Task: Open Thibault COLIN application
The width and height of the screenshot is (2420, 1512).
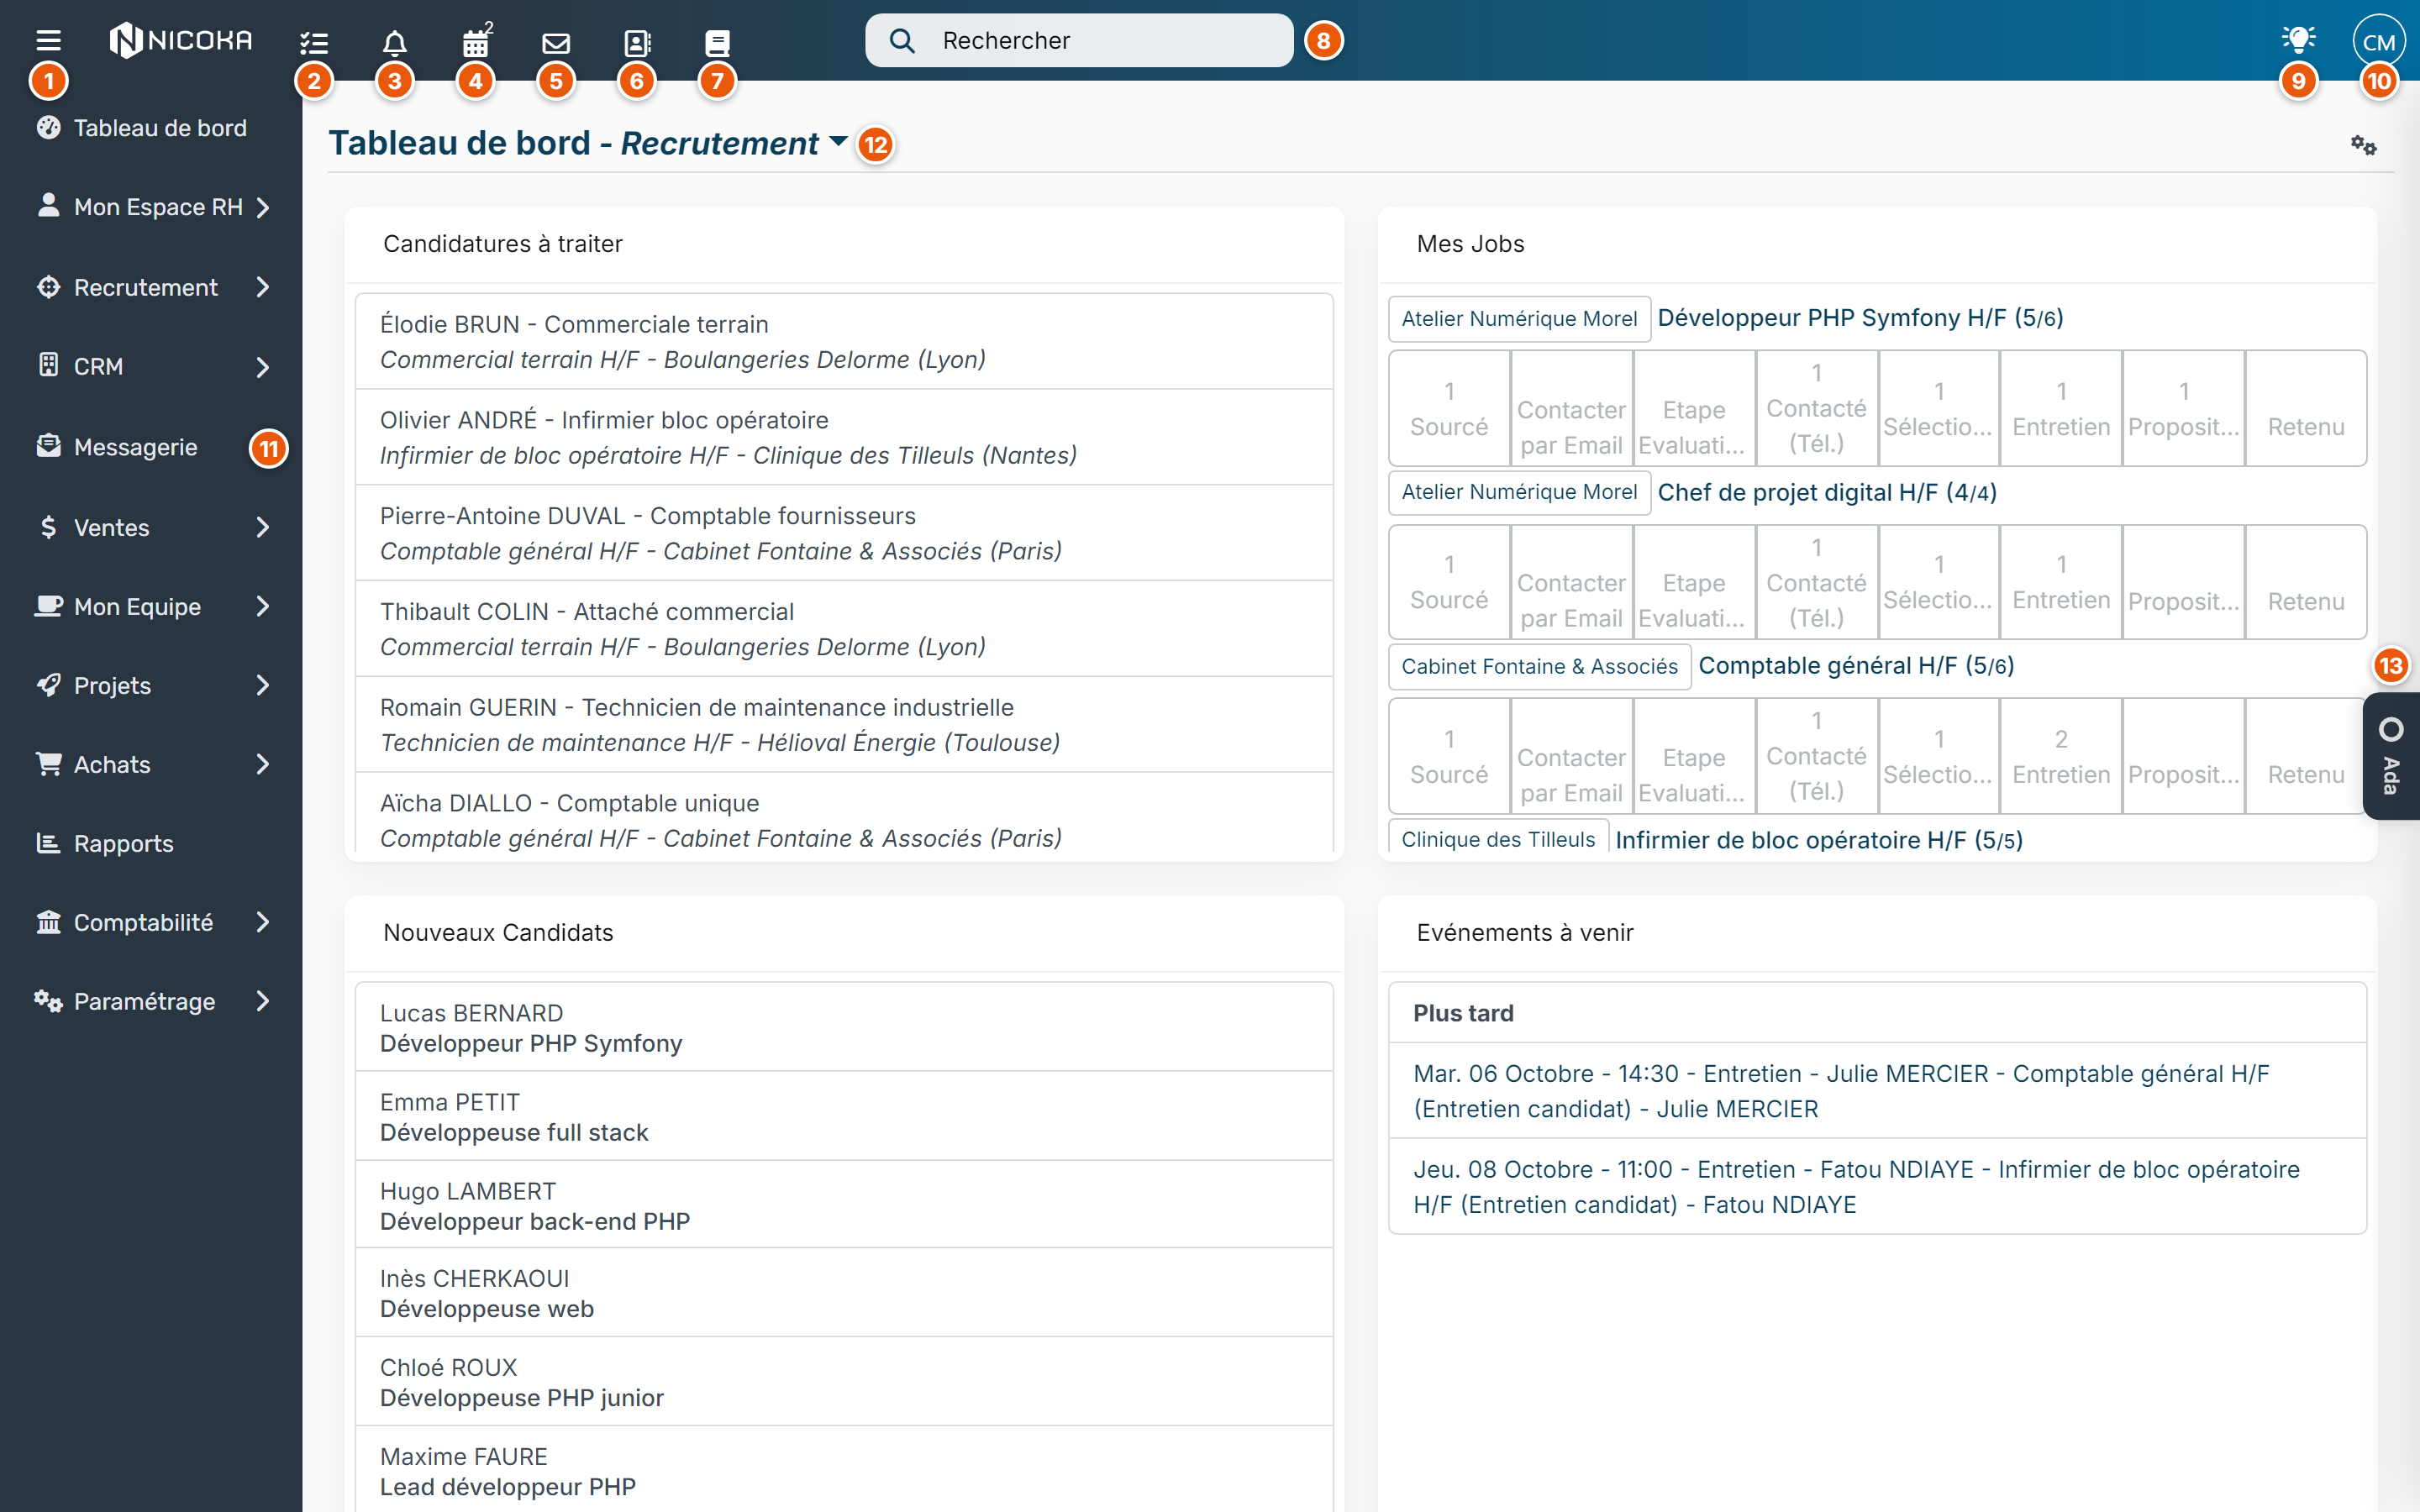Action: 844,629
